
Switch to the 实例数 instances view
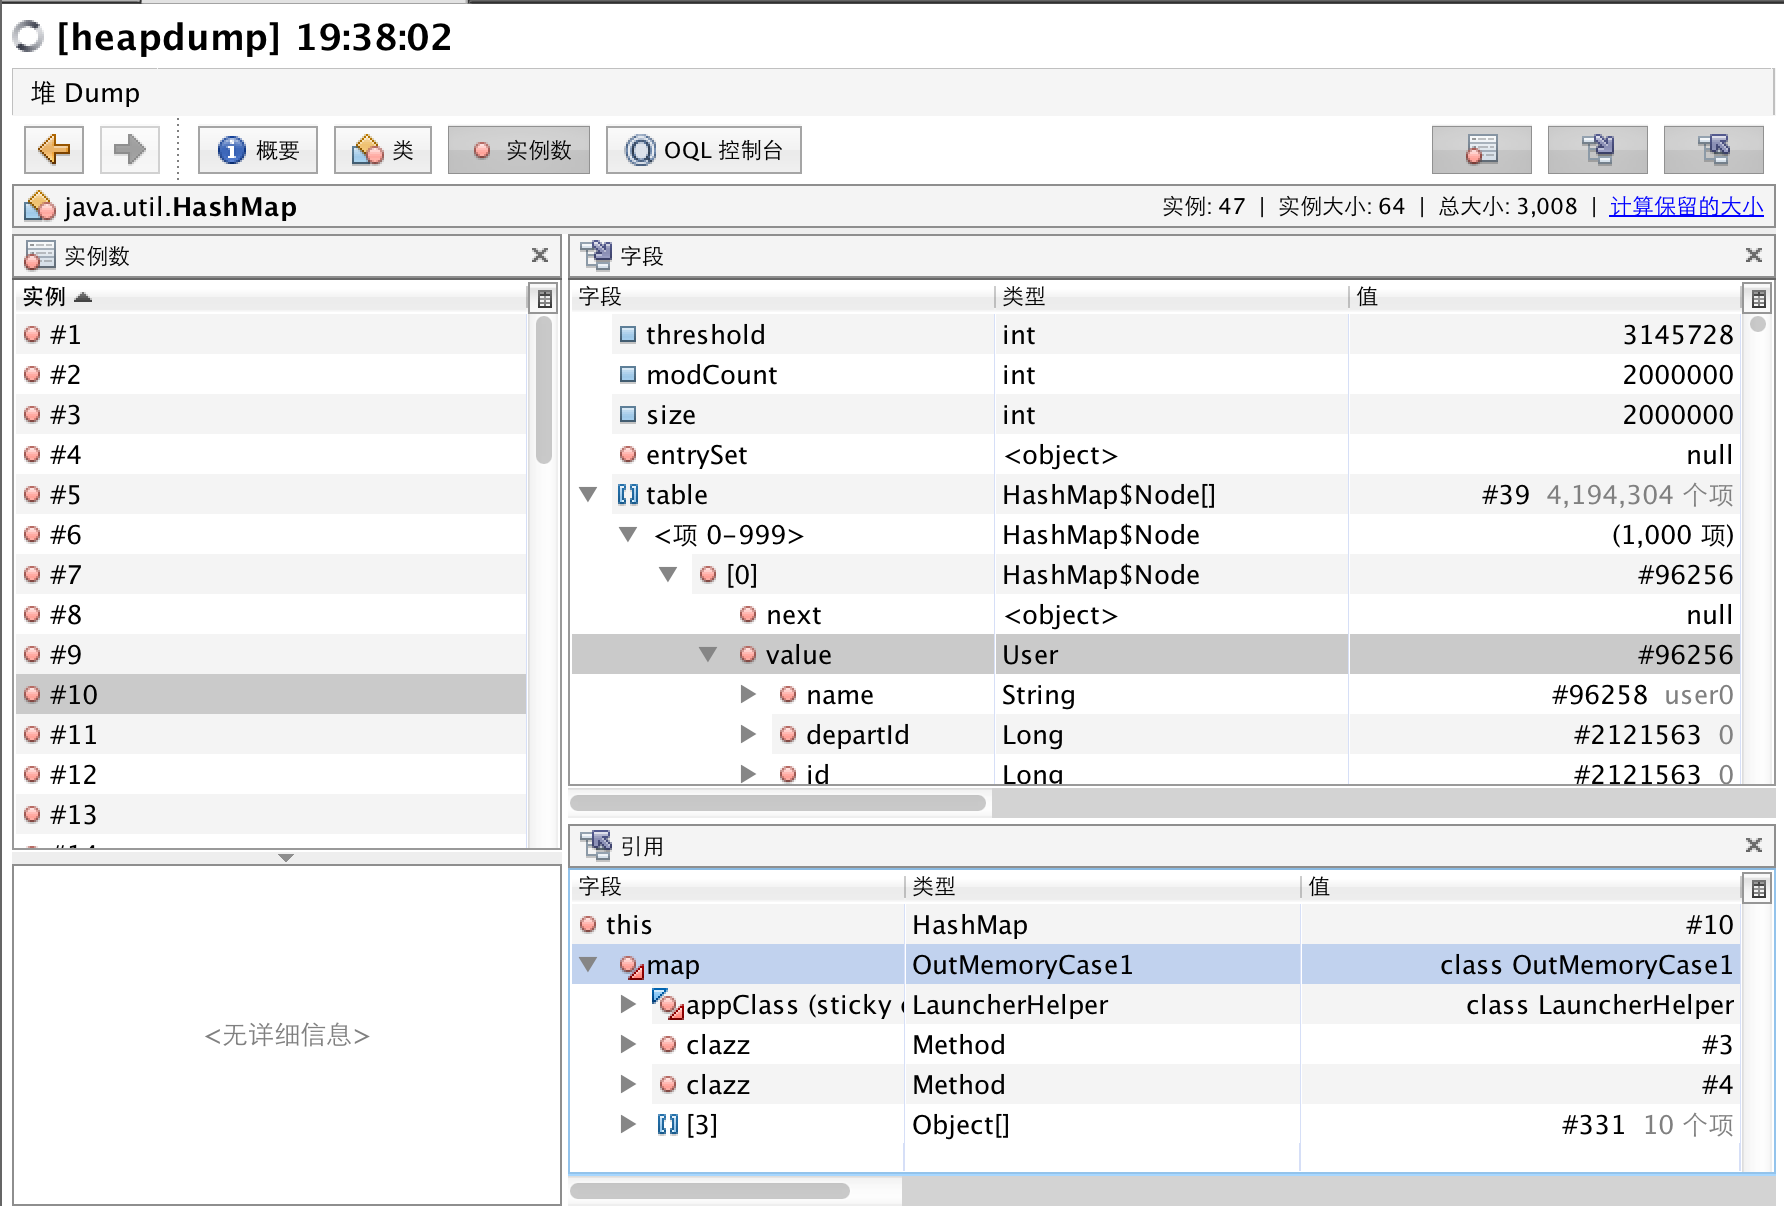519,150
